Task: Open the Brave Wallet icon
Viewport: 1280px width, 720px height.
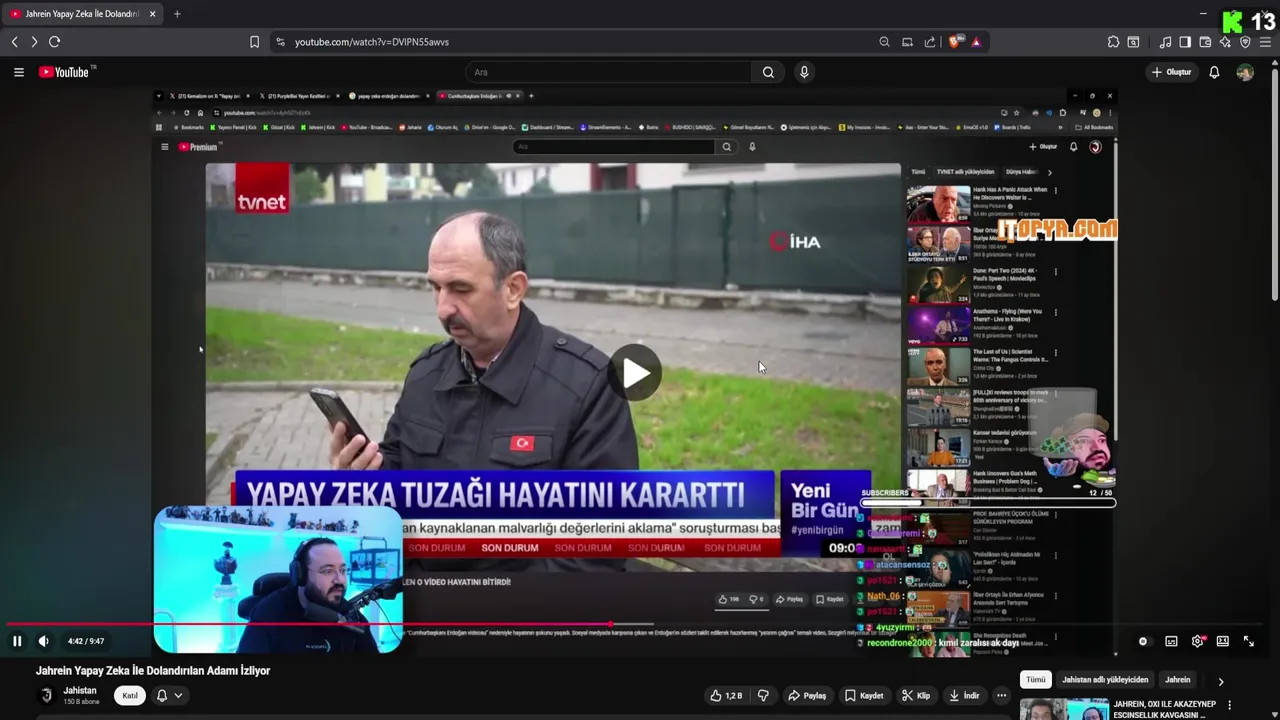Action: [x=1205, y=42]
